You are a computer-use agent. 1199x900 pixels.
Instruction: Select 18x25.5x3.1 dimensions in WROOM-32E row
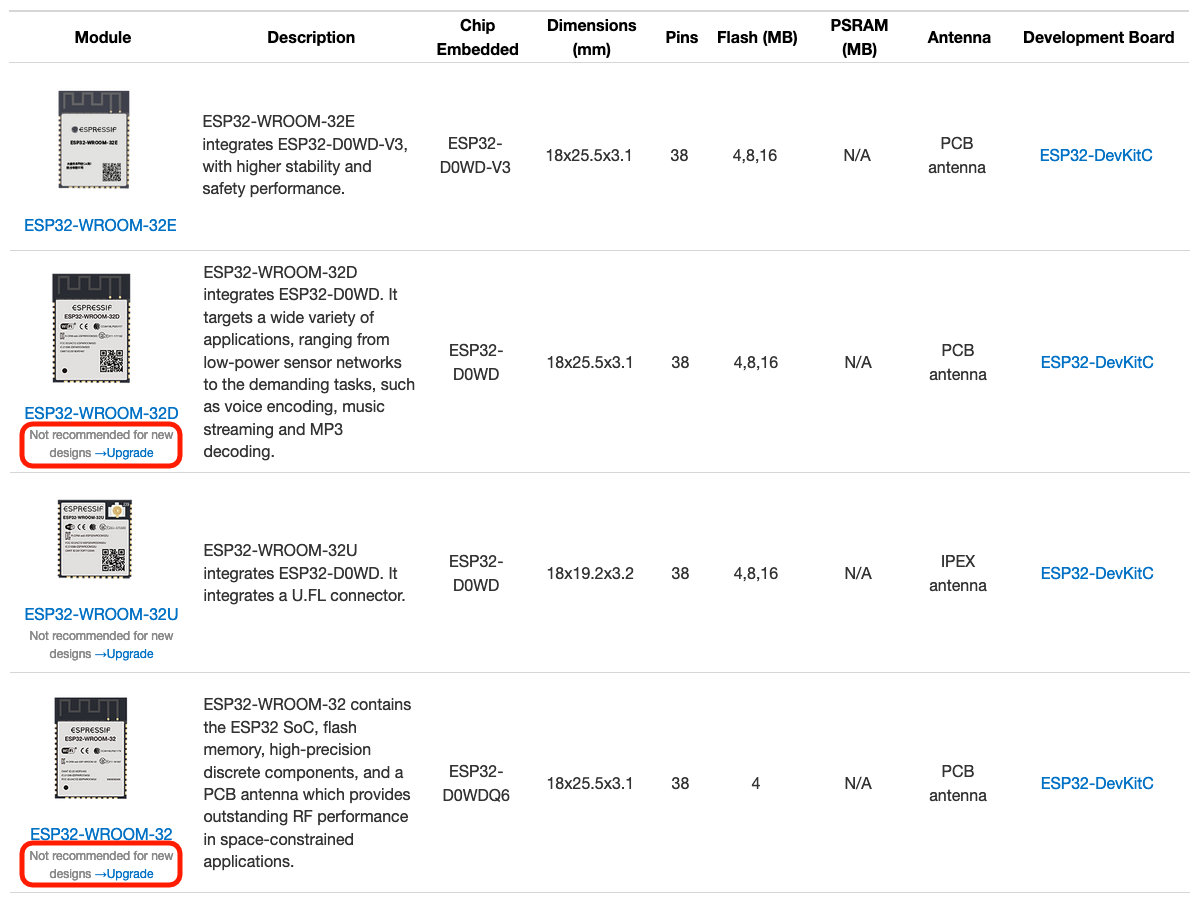589,155
